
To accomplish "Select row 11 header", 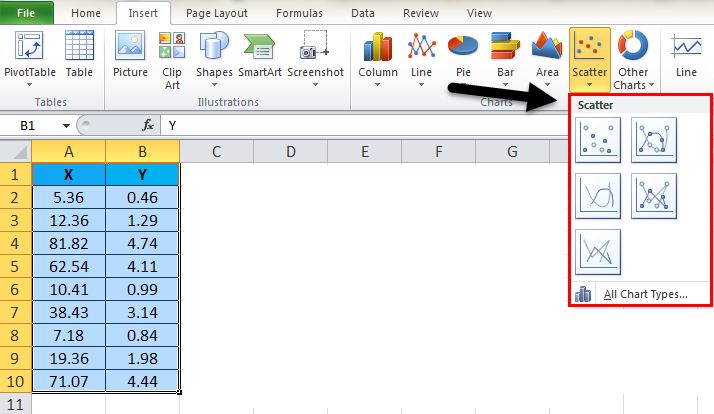I will (x=15, y=404).
